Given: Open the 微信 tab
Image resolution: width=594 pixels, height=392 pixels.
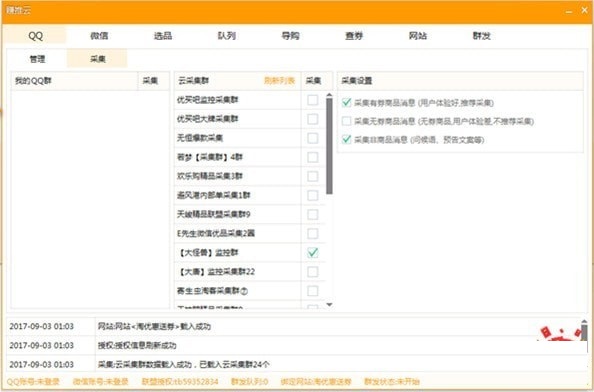Looking at the screenshot, I should (x=99, y=36).
